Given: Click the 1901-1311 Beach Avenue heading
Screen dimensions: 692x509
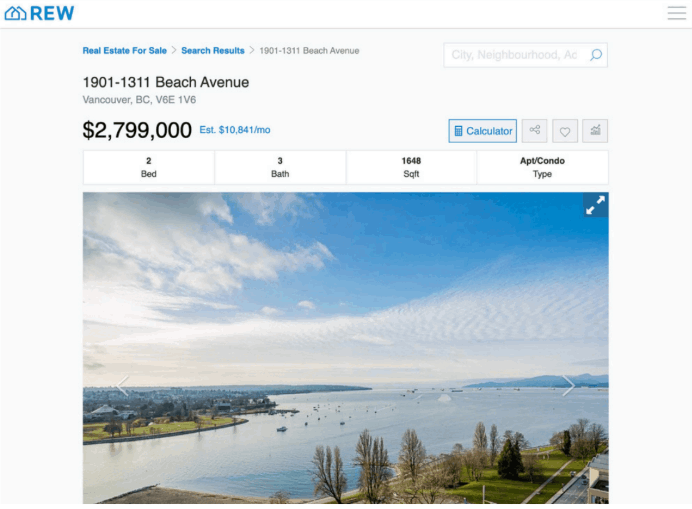Looking at the screenshot, I should click(x=166, y=82).
